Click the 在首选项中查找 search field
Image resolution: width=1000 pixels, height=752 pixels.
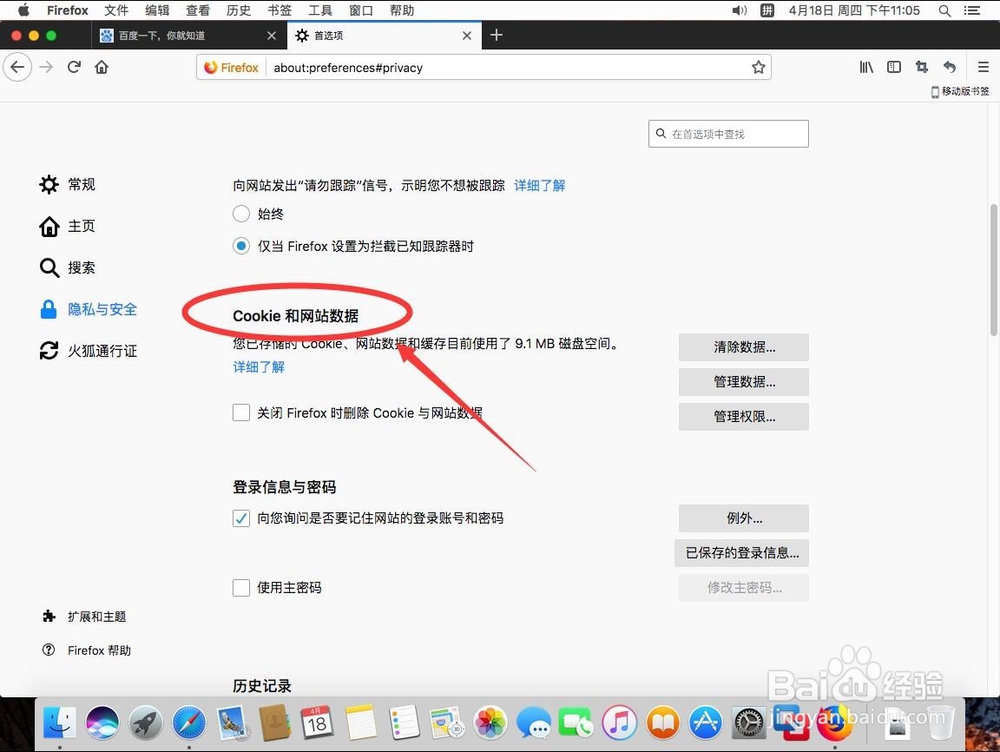click(728, 133)
